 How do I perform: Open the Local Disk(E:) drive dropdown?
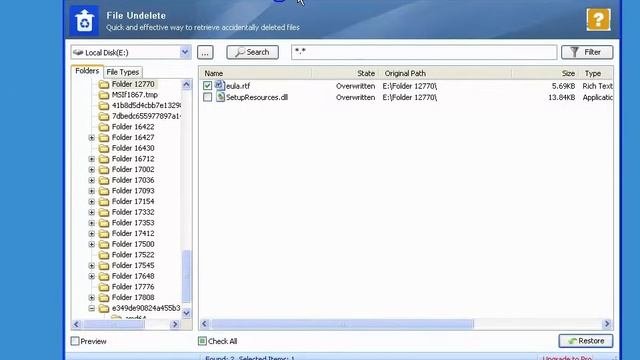pyautogui.click(x=185, y=52)
